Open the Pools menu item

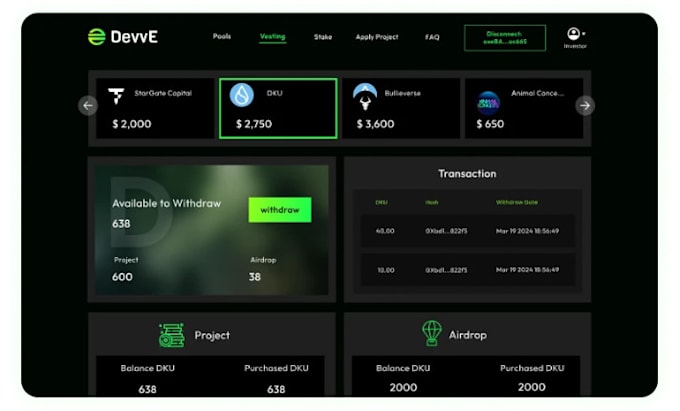click(222, 36)
